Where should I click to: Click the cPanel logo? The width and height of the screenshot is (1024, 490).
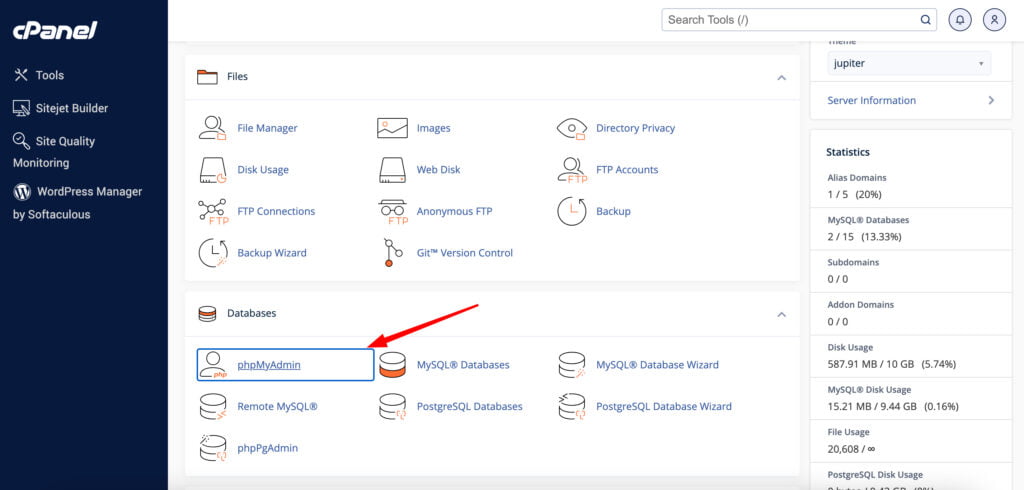pyautogui.click(x=55, y=30)
